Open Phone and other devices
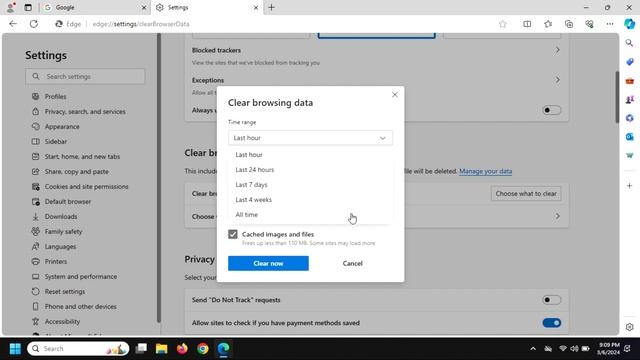The height and width of the screenshot is (360, 640). [80, 307]
